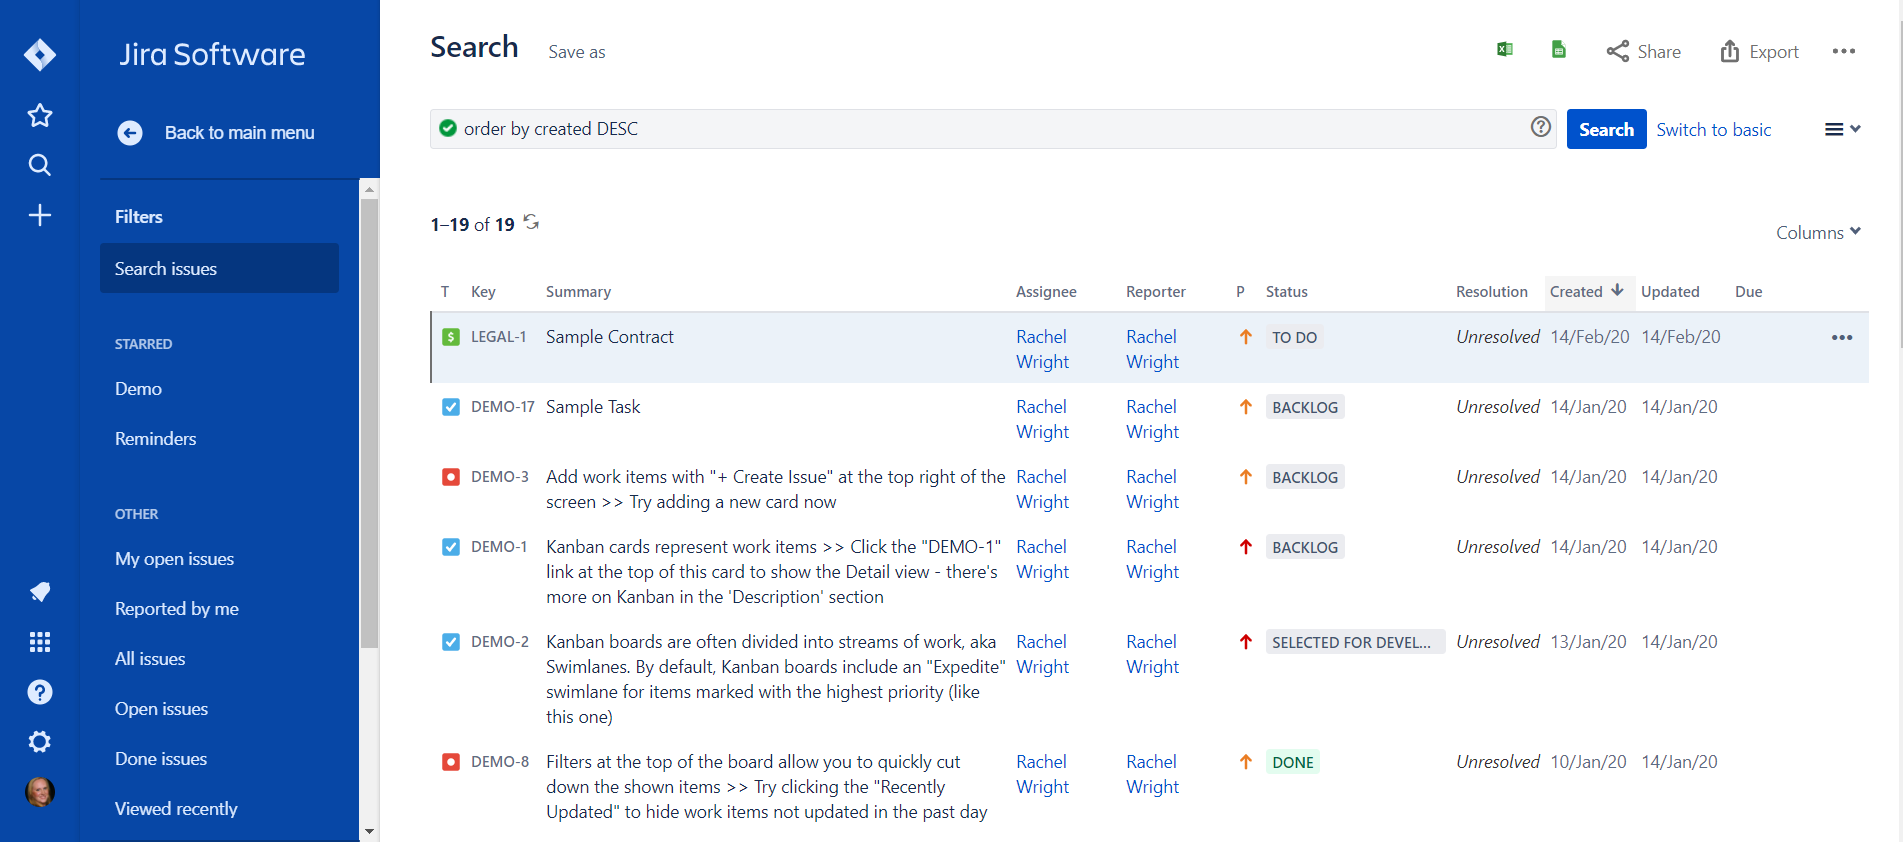Image resolution: width=1903 pixels, height=842 pixels.
Task: Click the Jira diamond logo icon
Action: pyautogui.click(x=40, y=54)
